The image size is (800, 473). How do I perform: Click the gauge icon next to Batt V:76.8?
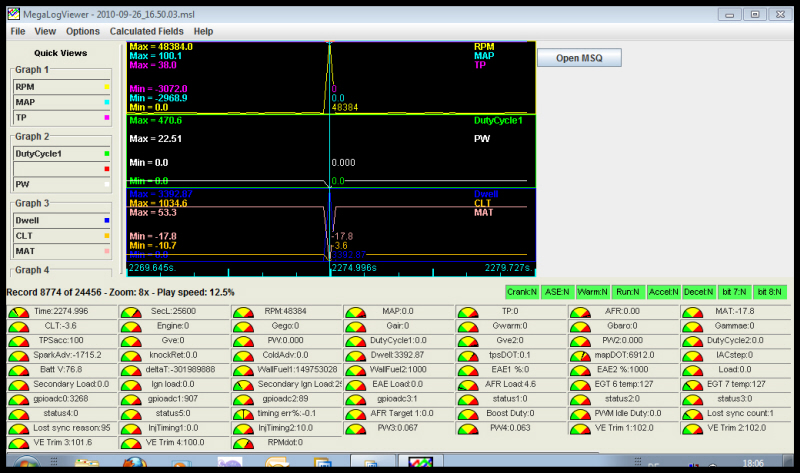(18, 369)
